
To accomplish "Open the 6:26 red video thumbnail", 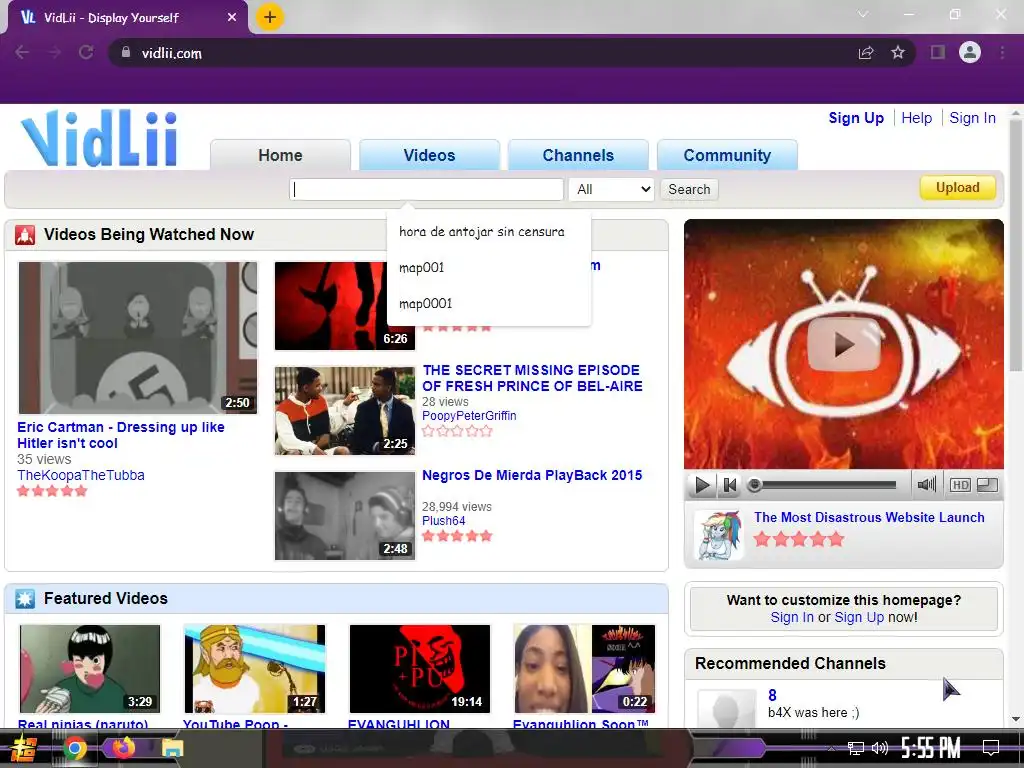I will coord(331,306).
